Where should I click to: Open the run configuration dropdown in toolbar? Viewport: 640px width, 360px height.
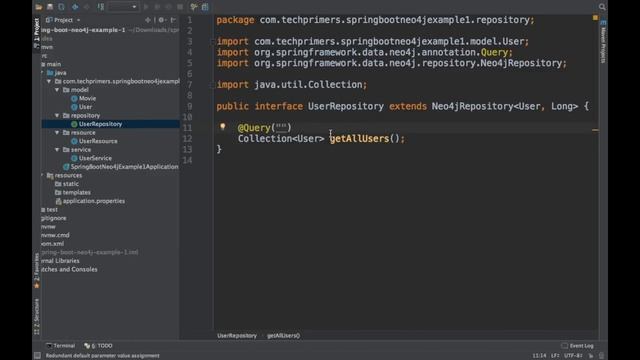point(123,7)
